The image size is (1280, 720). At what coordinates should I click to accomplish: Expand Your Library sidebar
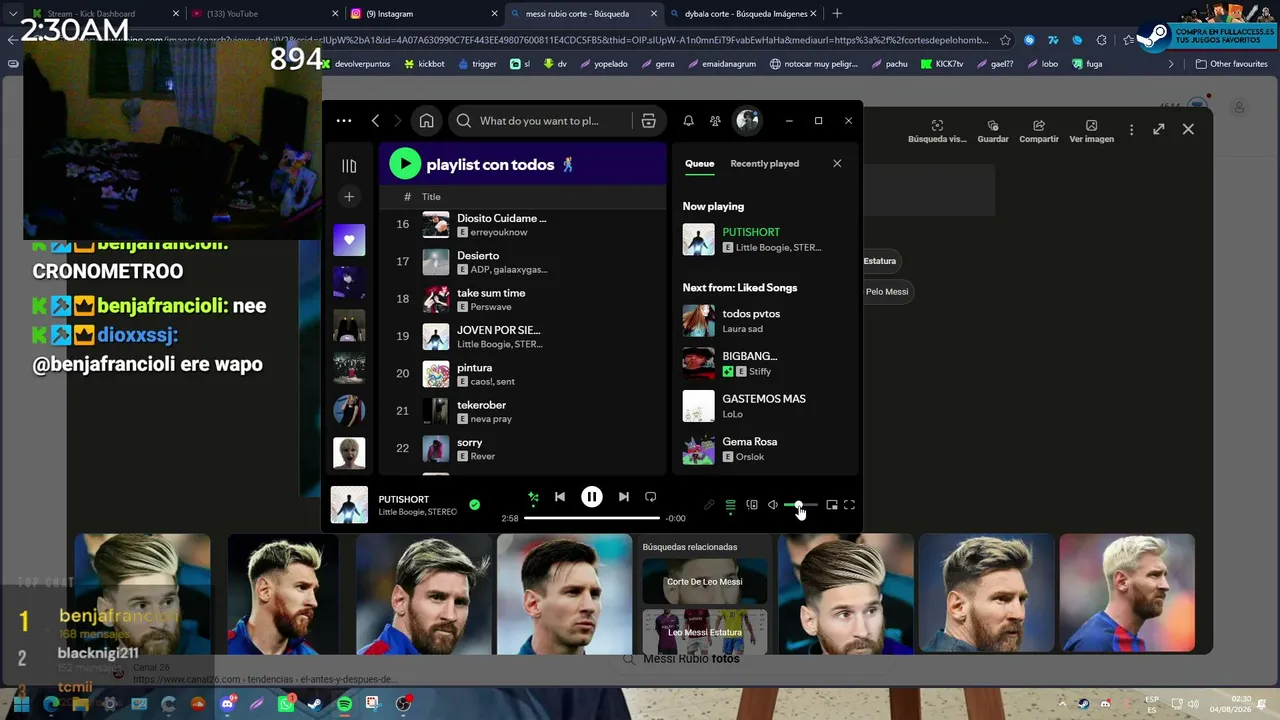[349, 166]
